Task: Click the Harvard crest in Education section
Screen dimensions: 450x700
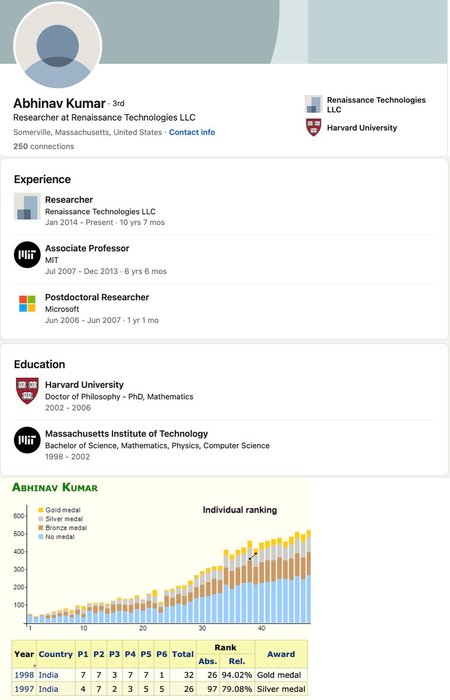Action: [27, 391]
